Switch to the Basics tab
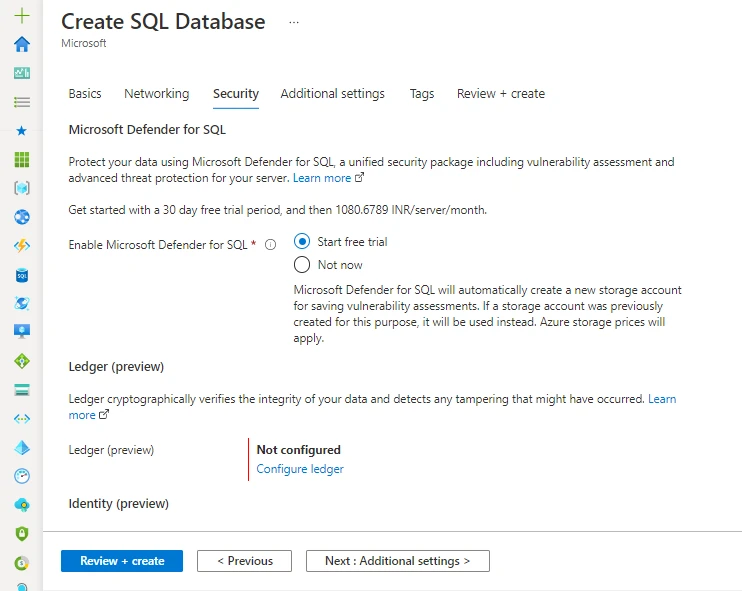The image size is (742, 591). [85, 94]
